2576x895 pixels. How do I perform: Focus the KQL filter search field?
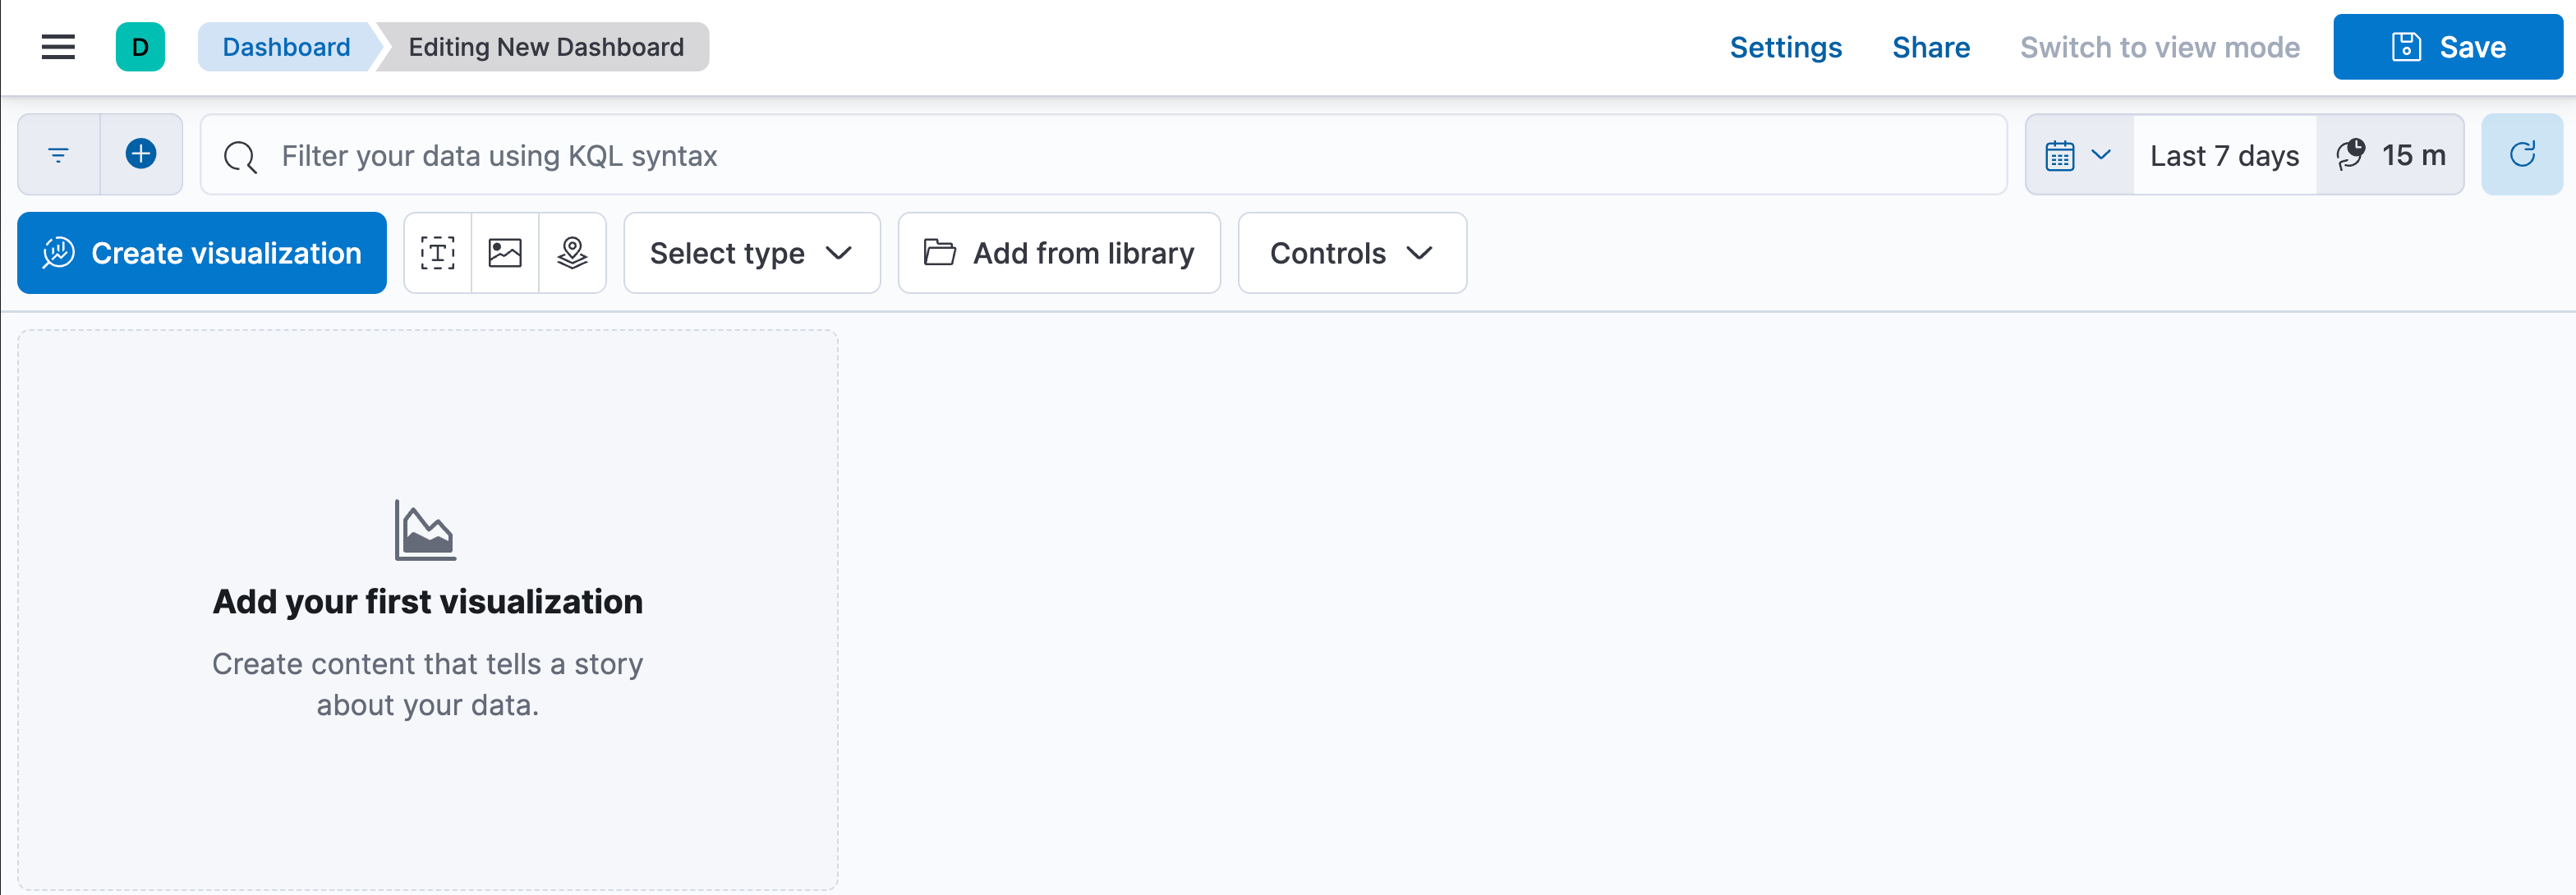1103,155
